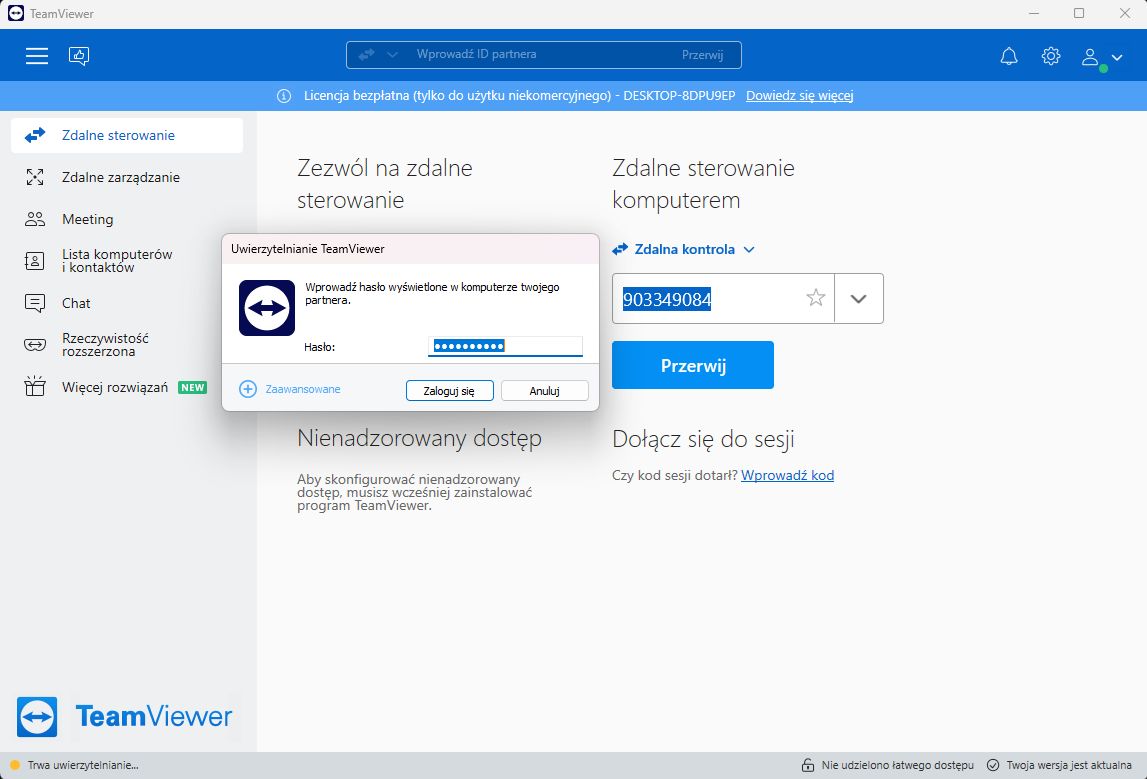Click Przerwij in the top bar
Screen dimensions: 1147x779
[x=702, y=55]
